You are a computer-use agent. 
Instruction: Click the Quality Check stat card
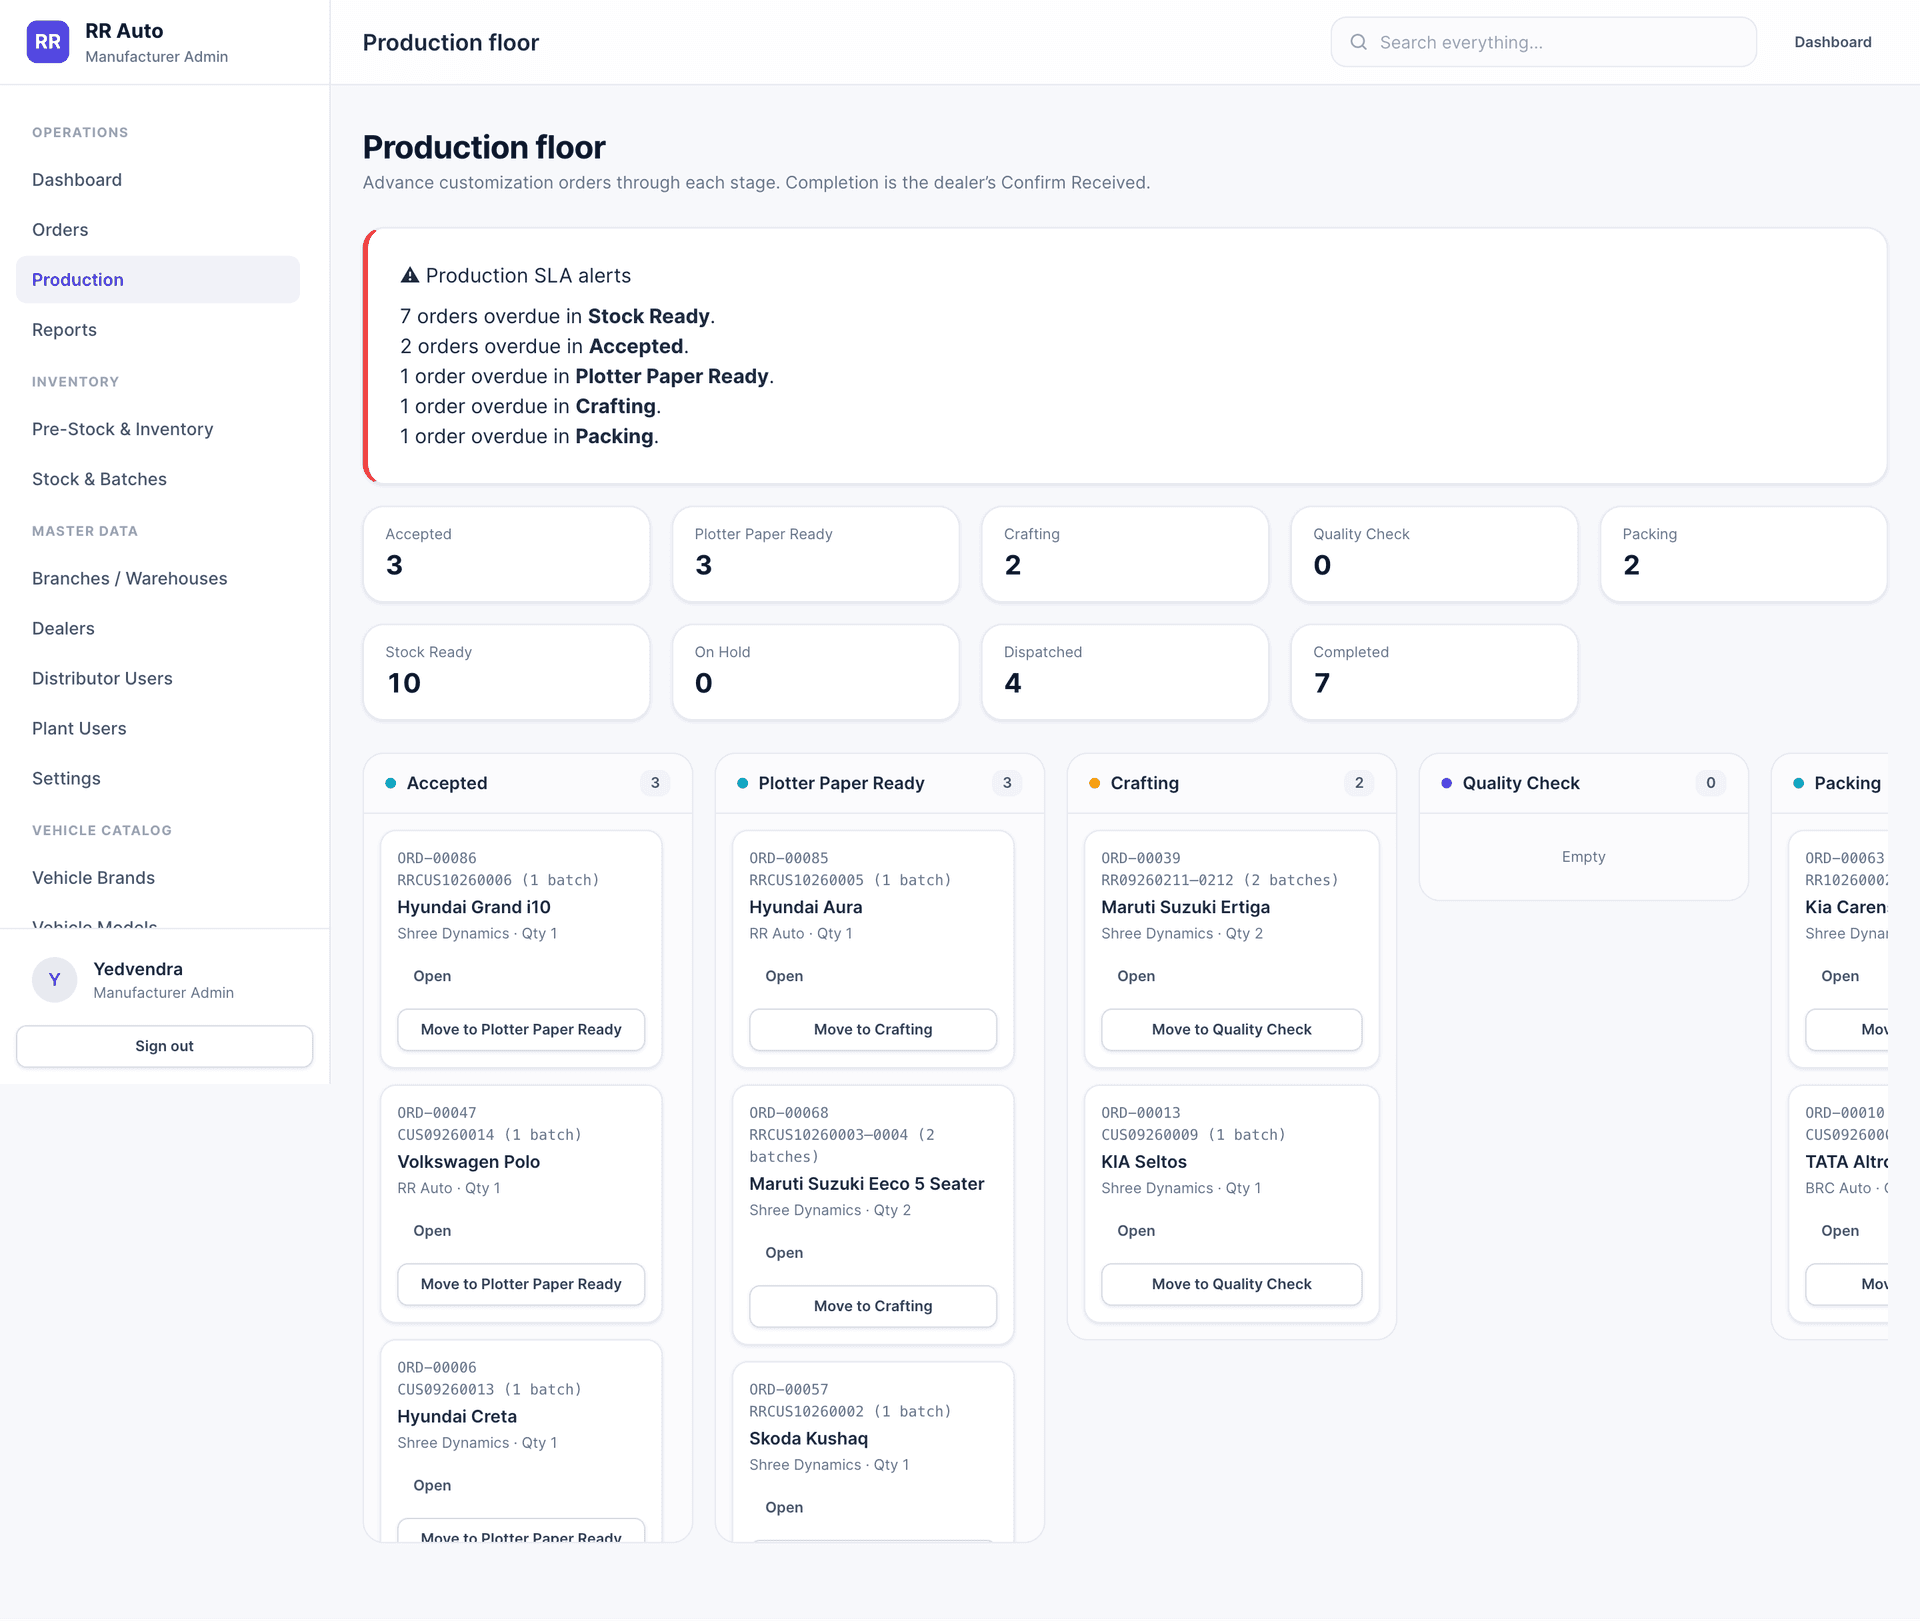pos(1434,554)
